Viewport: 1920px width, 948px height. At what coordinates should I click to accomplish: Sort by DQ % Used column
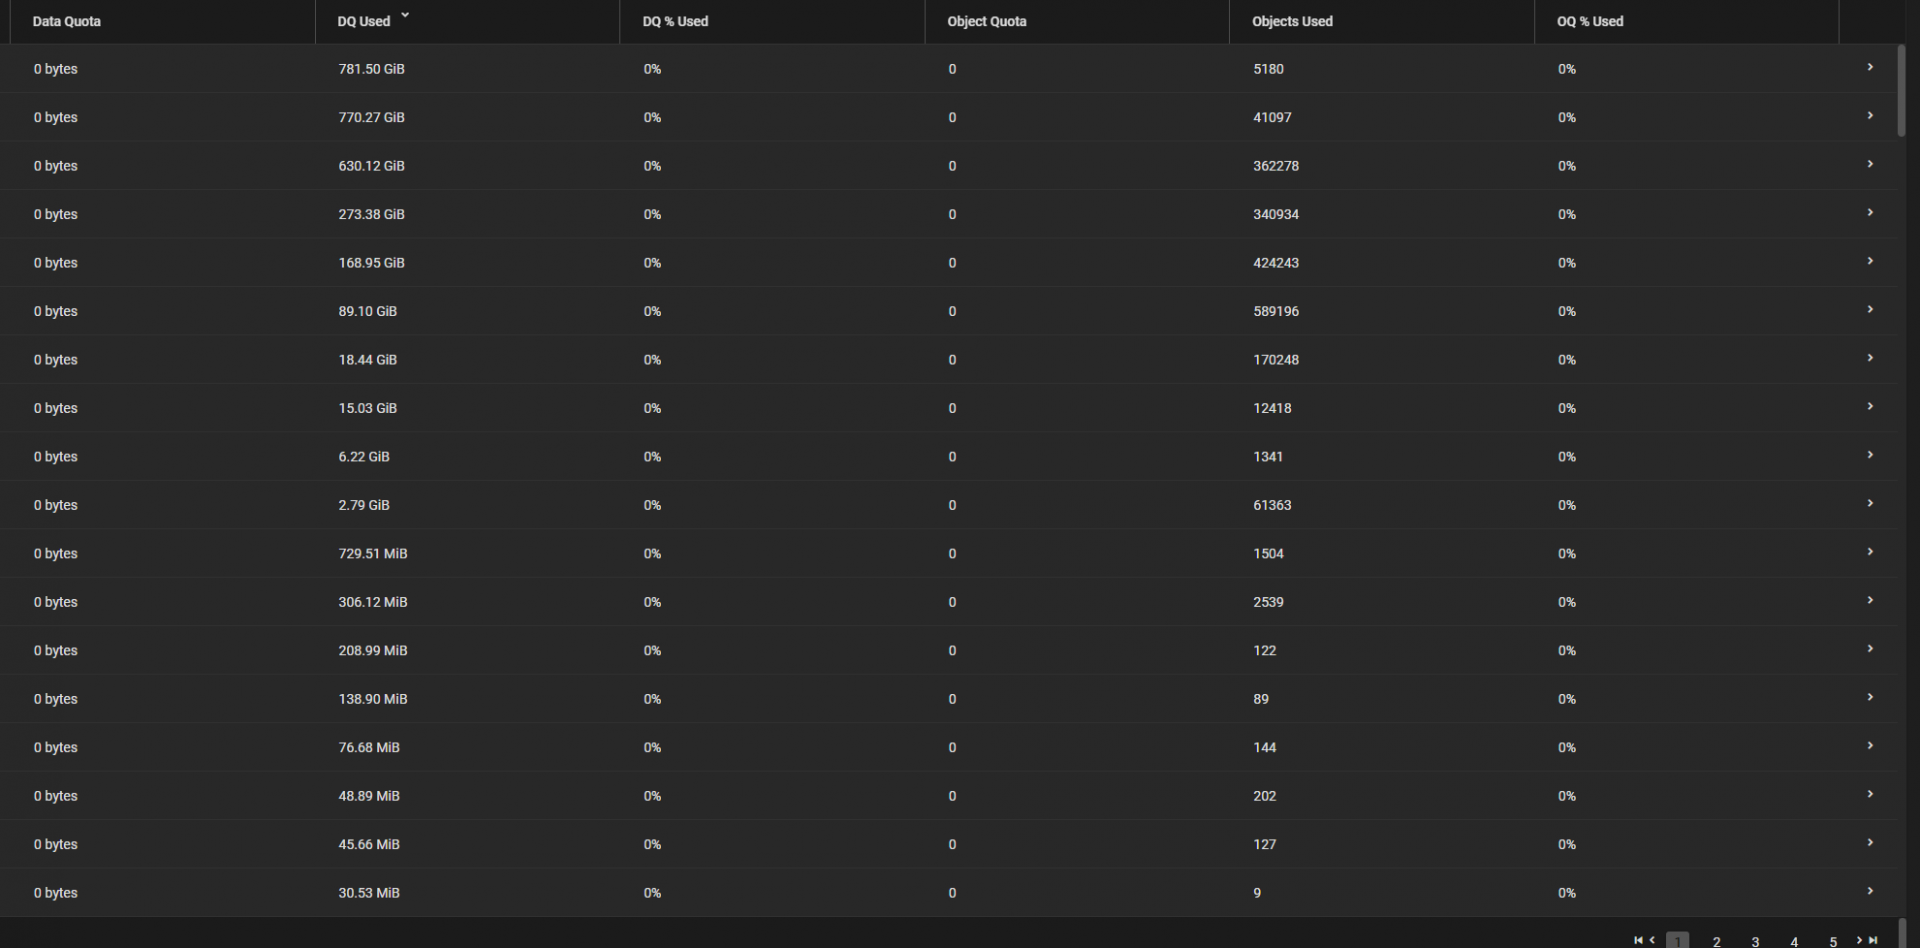coord(675,21)
